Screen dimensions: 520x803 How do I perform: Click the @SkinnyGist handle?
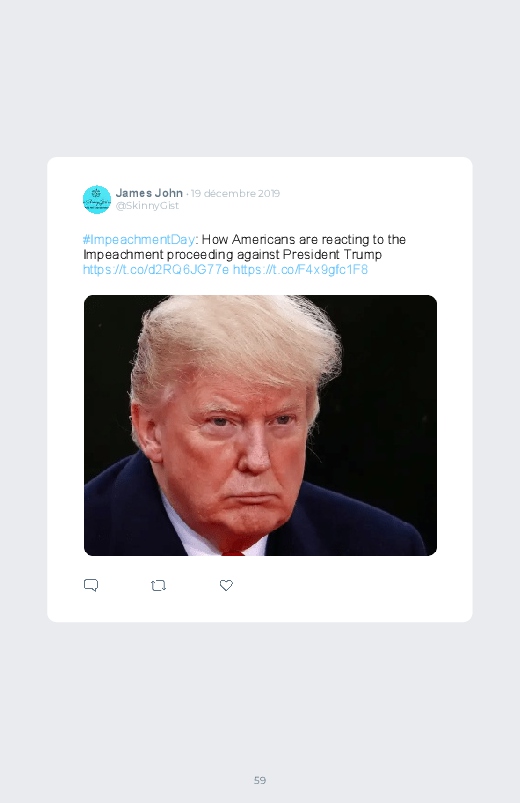point(147,205)
